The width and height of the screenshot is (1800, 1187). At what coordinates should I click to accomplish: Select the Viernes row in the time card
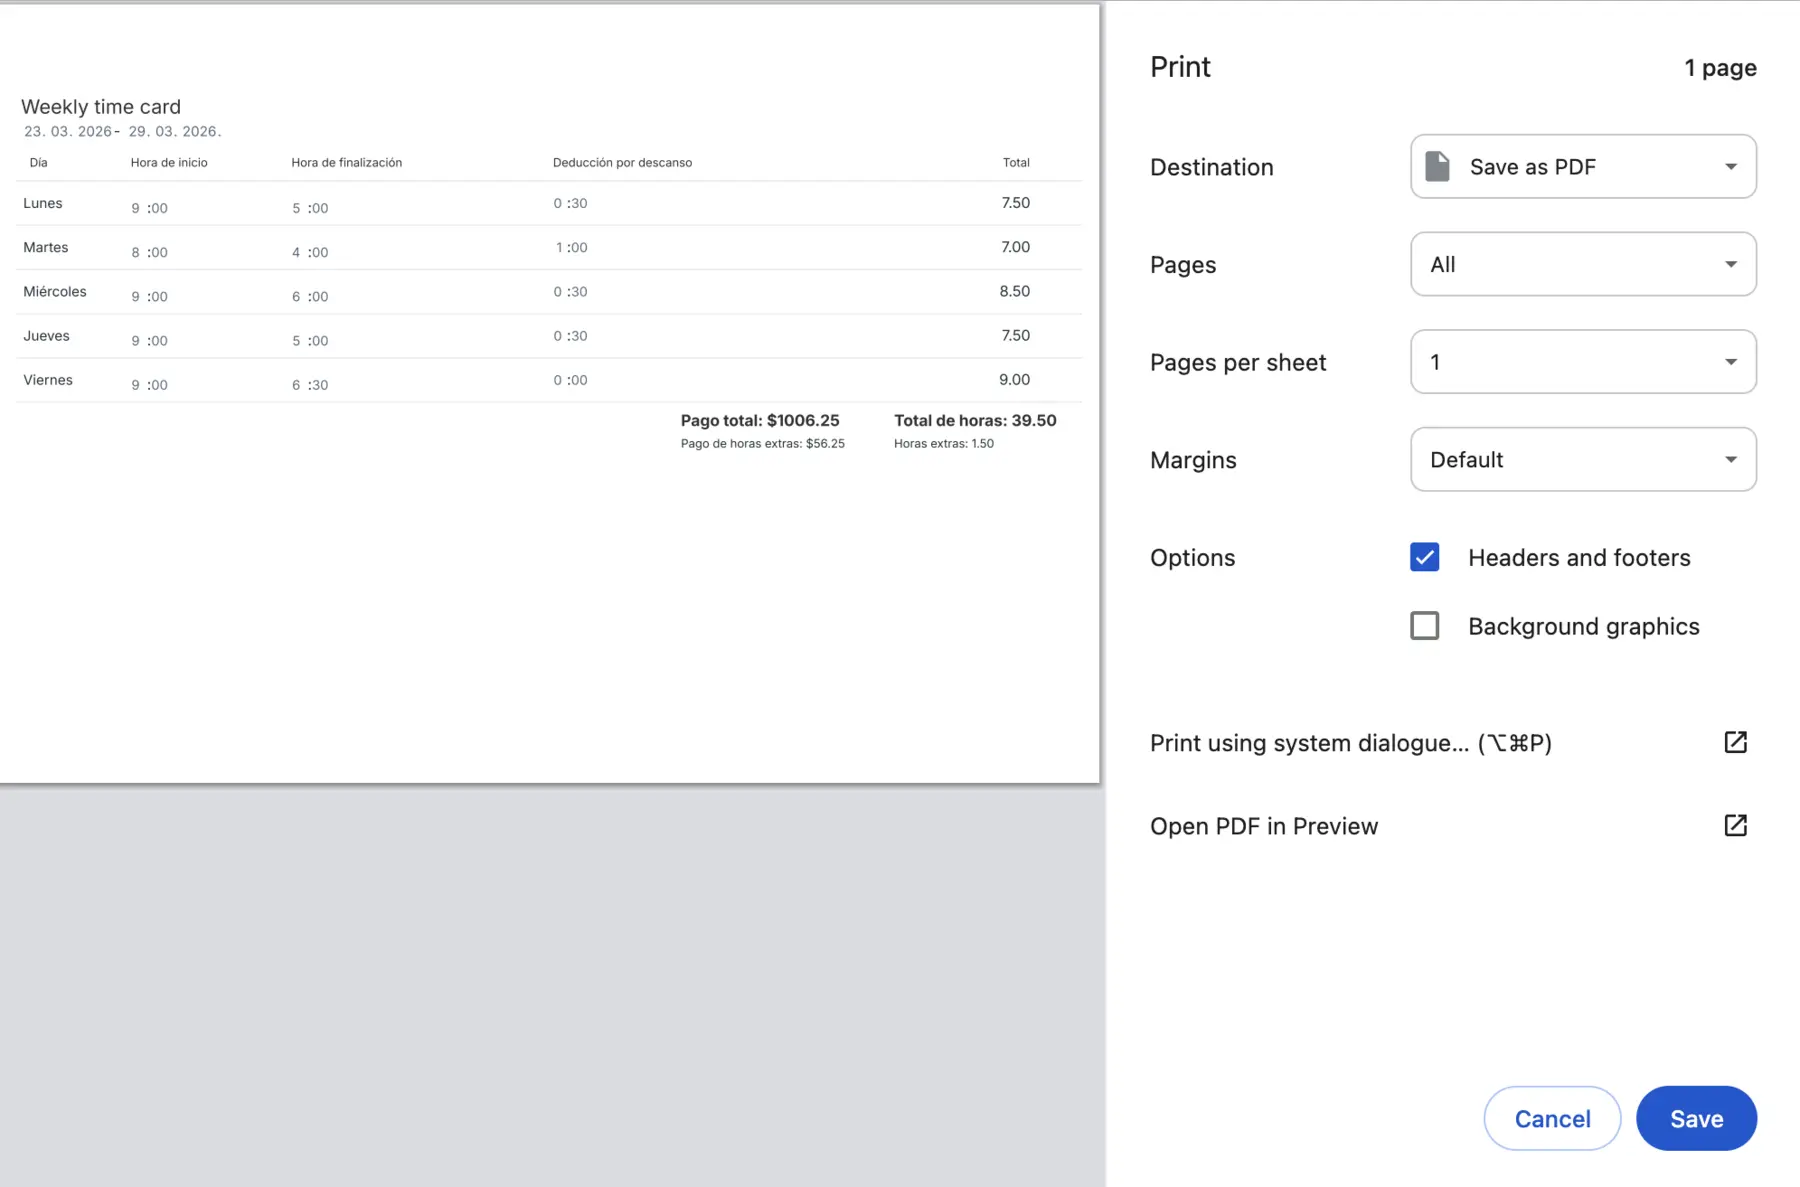[x=47, y=380]
